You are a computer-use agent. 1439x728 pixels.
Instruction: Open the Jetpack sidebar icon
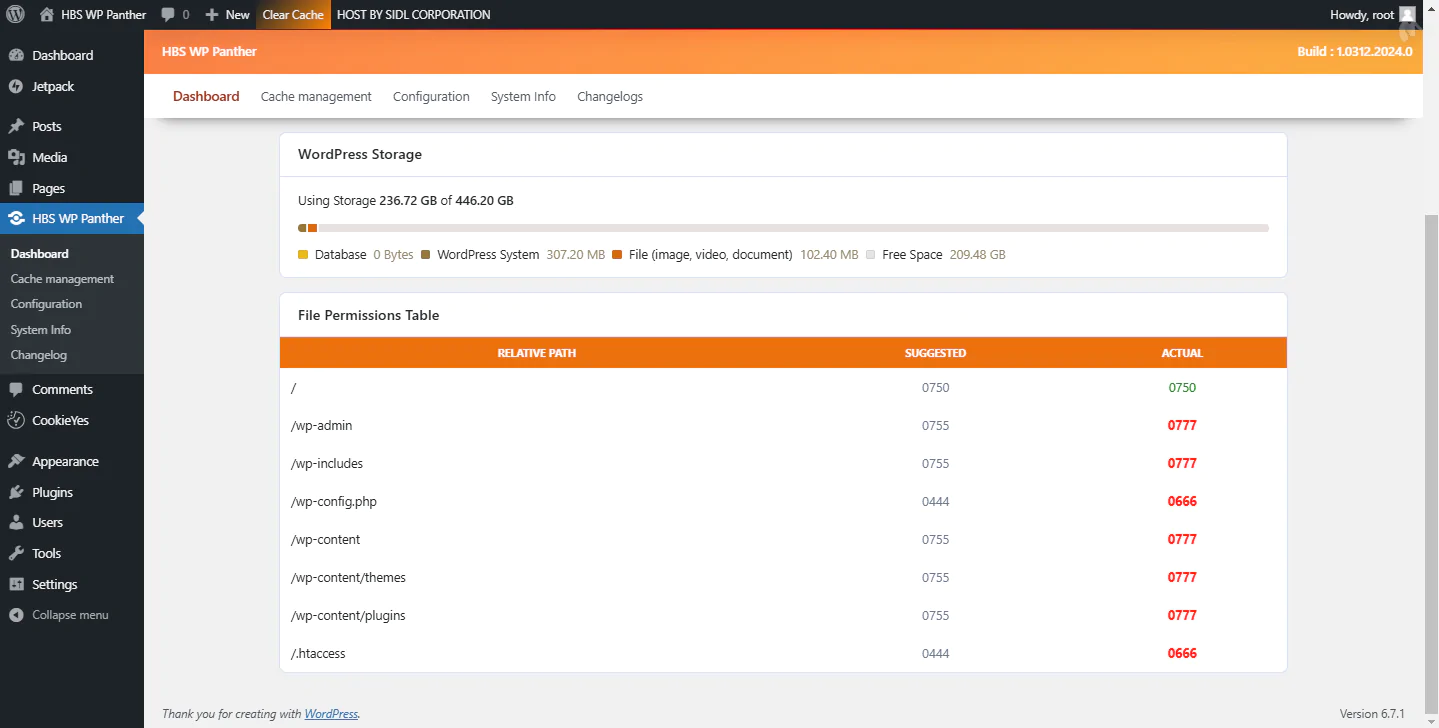point(16,87)
